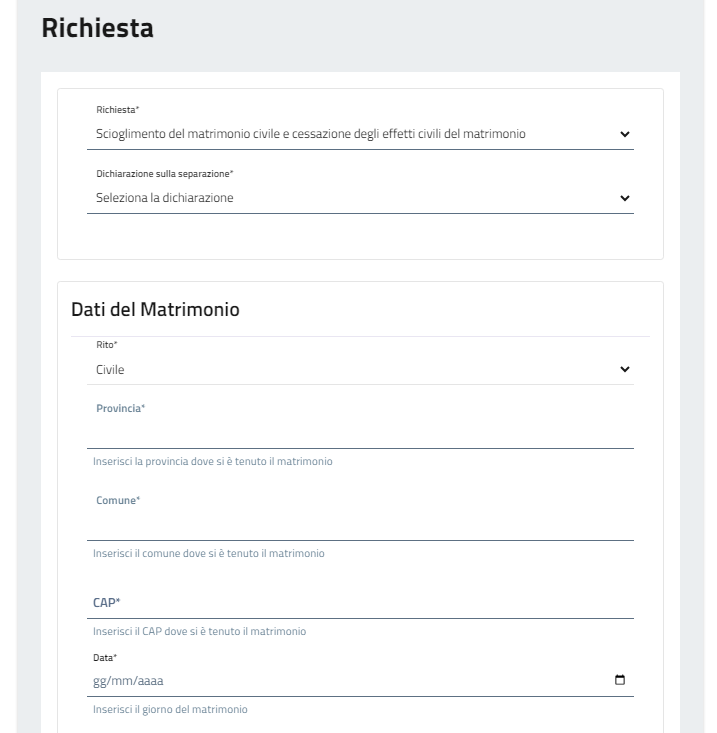717x733 pixels.
Task: Click the 'Civile' value in the Rito field
Action: point(110,370)
